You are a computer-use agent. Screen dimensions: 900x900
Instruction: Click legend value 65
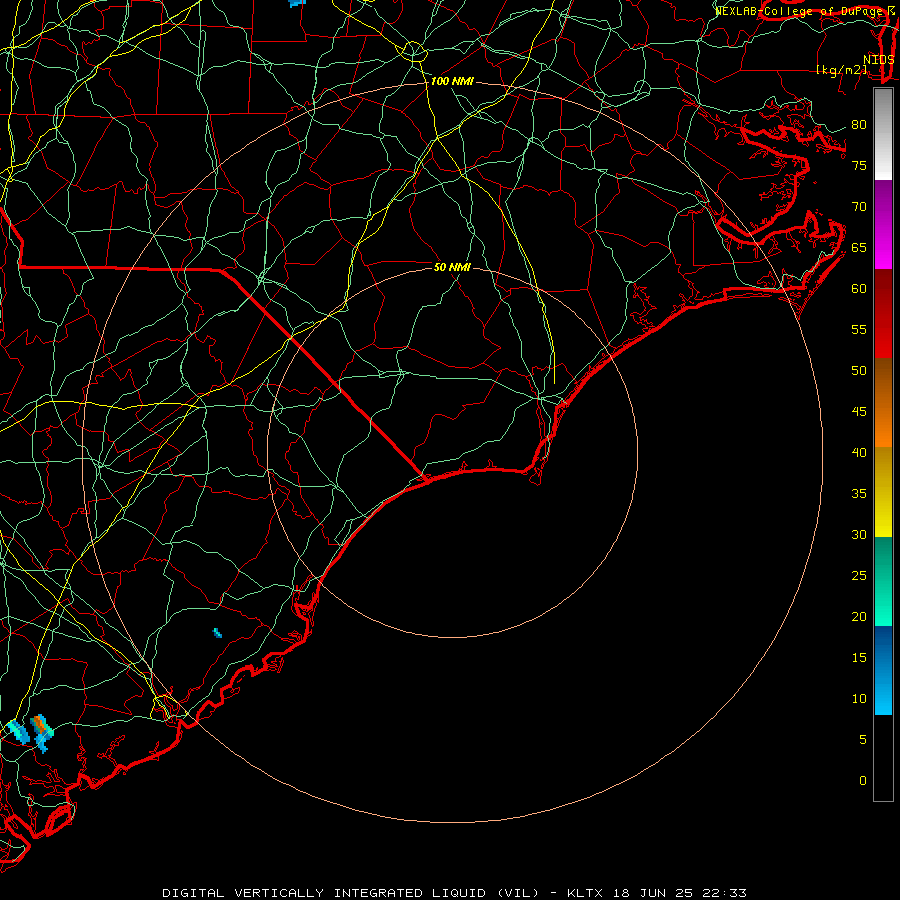[x=859, y=248]
